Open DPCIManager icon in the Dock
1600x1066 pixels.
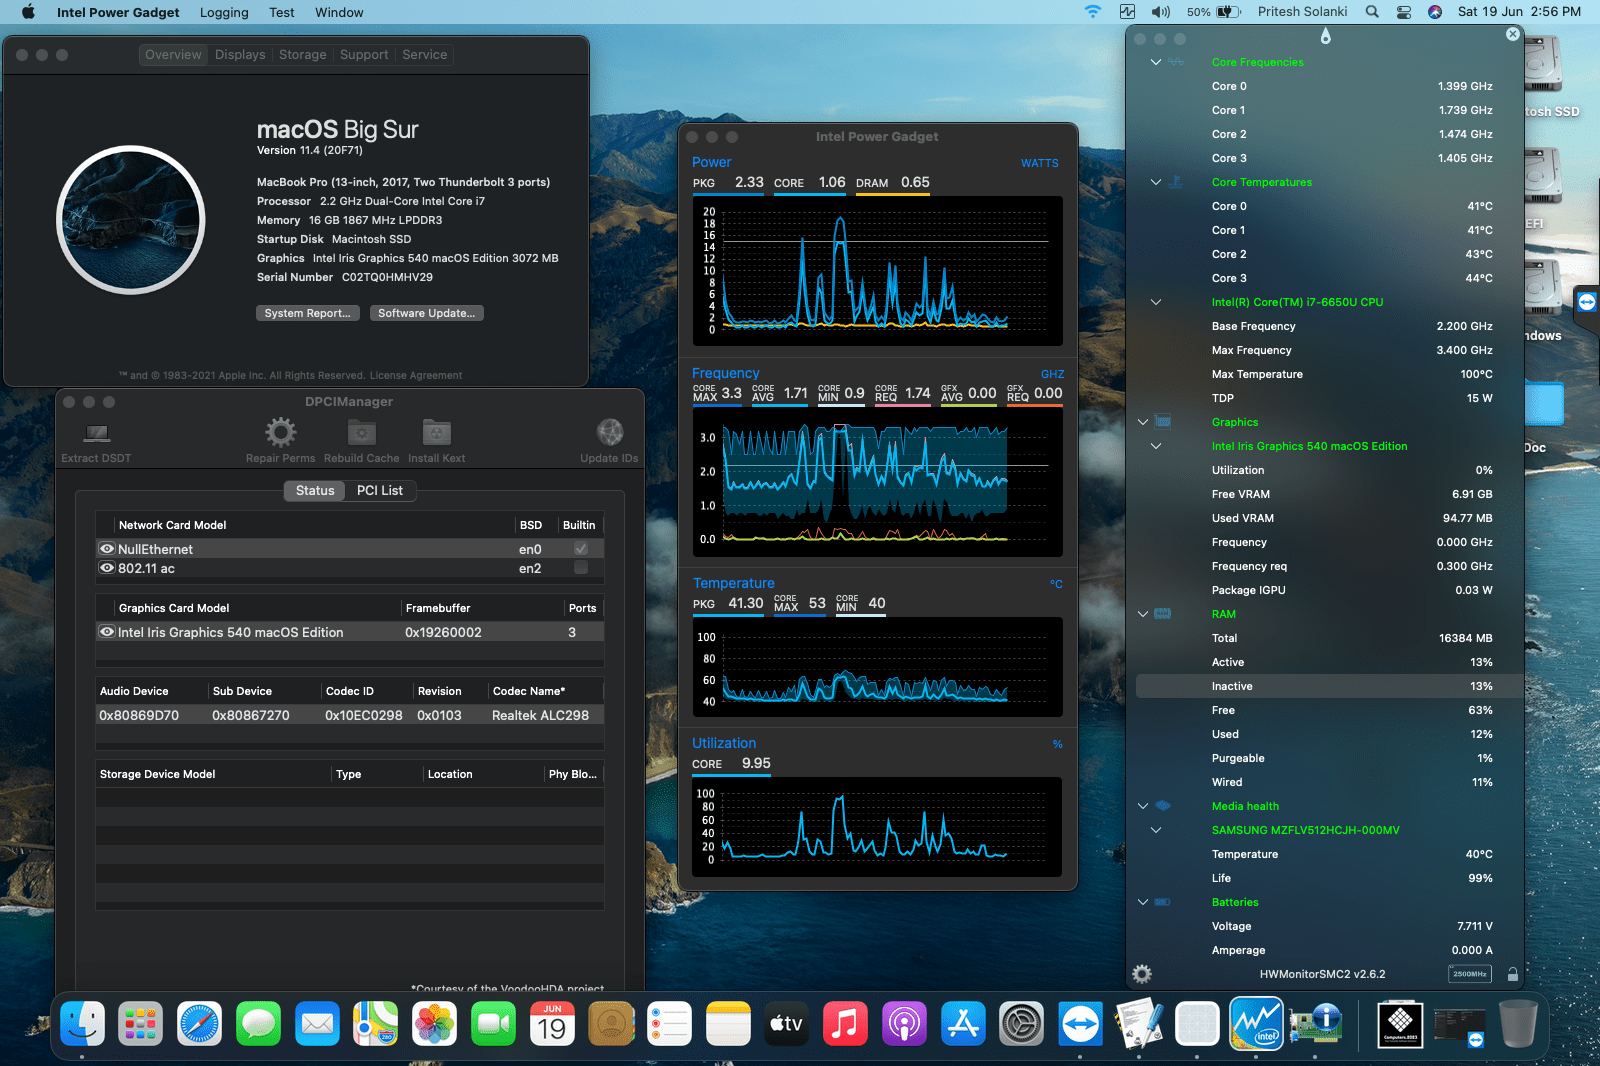click(x=1315, y=1024)
